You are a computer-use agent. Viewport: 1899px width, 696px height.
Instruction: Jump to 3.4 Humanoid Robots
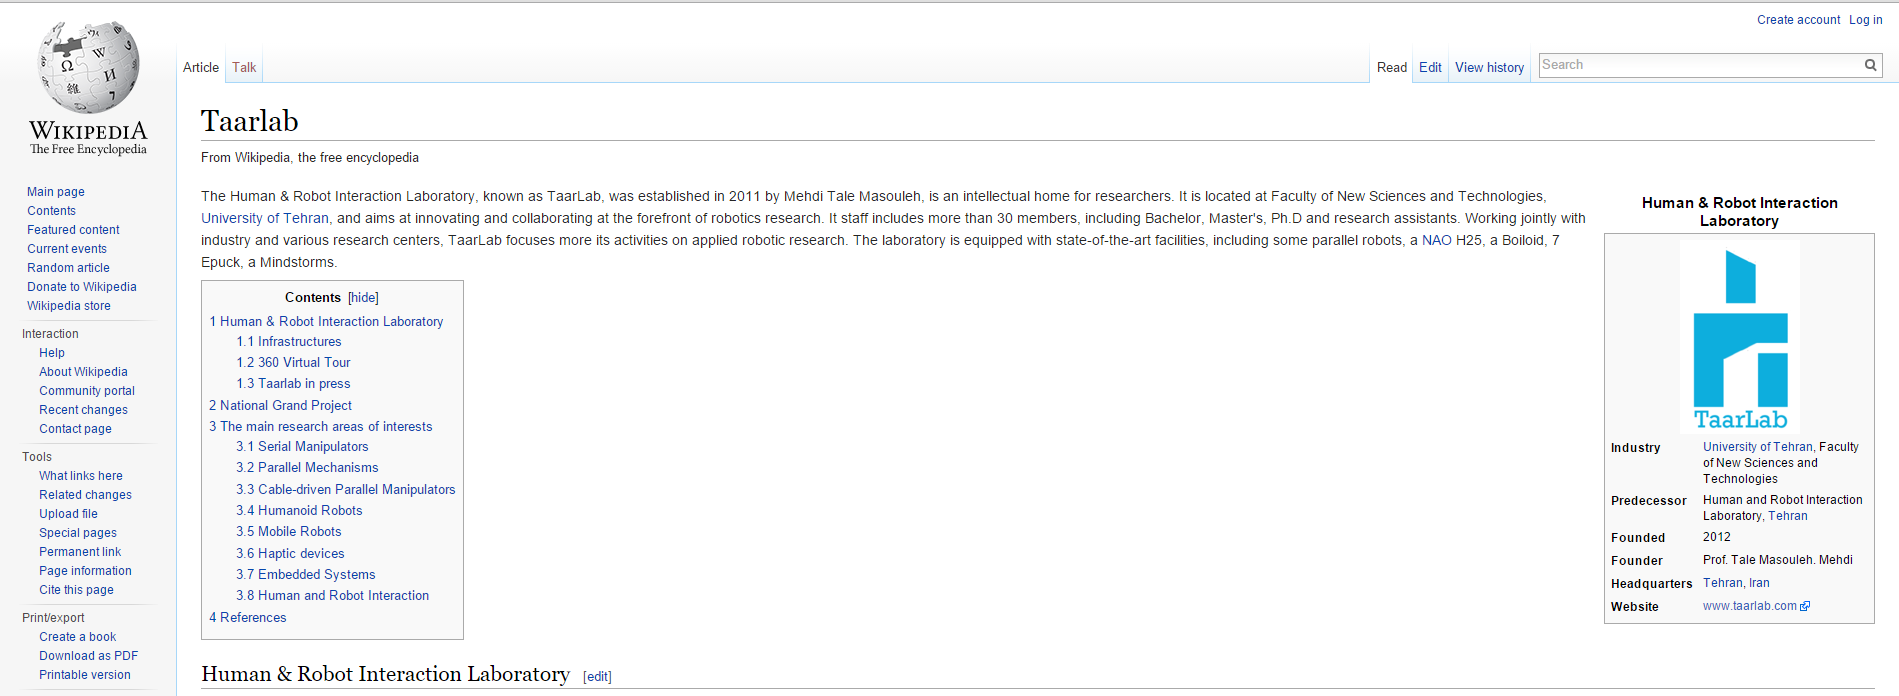[299, 511]
